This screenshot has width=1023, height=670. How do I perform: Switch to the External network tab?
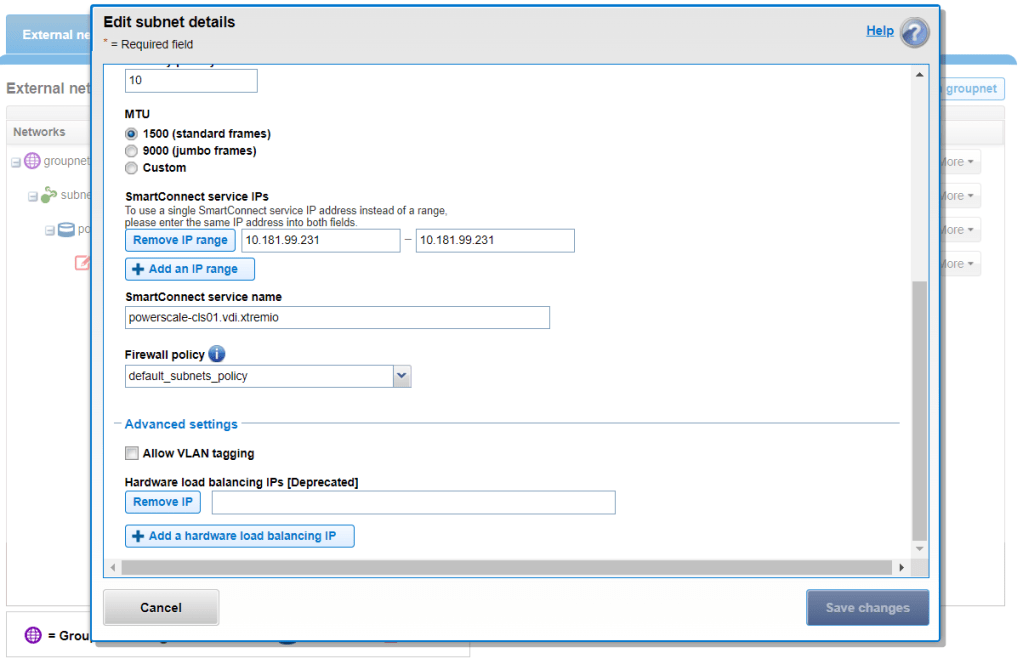click(50, 35)
